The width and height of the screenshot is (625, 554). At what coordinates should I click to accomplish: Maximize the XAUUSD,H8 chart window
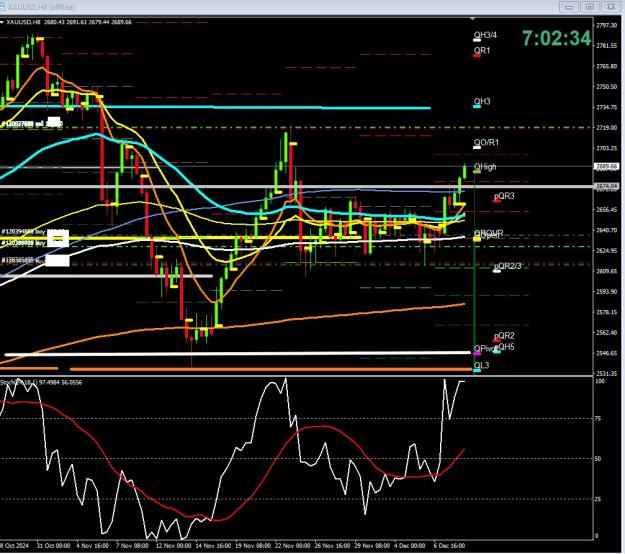pos(590,7)
